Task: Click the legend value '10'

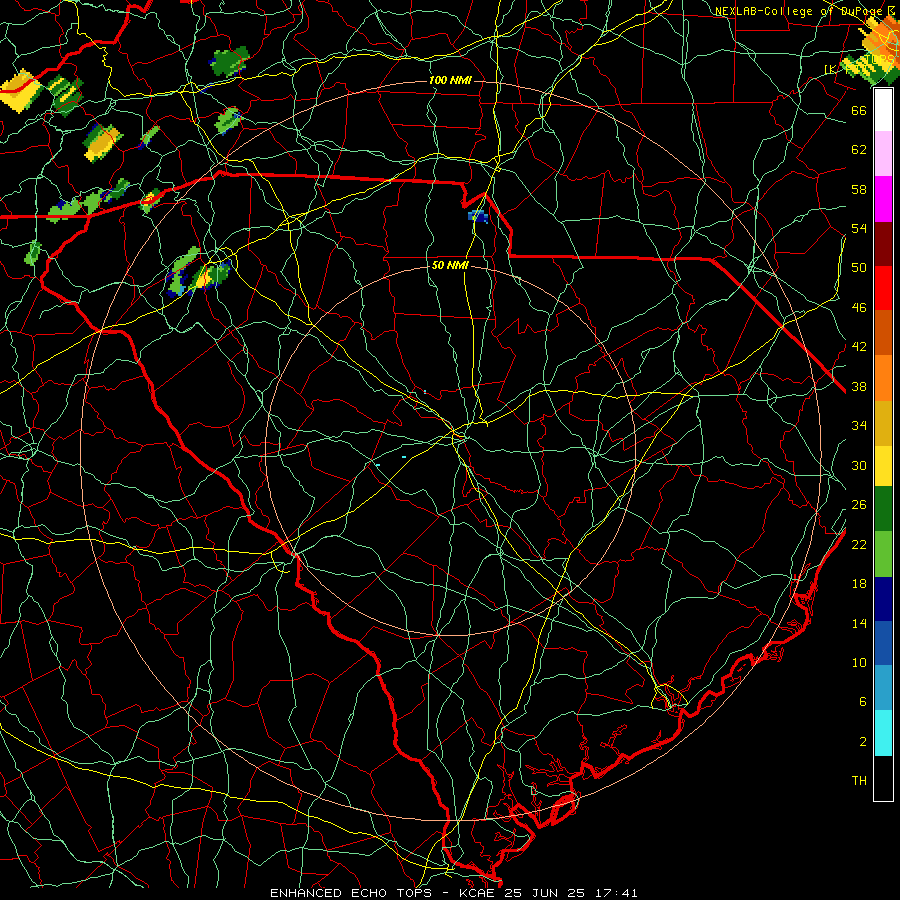Action: tap(859, 662)
